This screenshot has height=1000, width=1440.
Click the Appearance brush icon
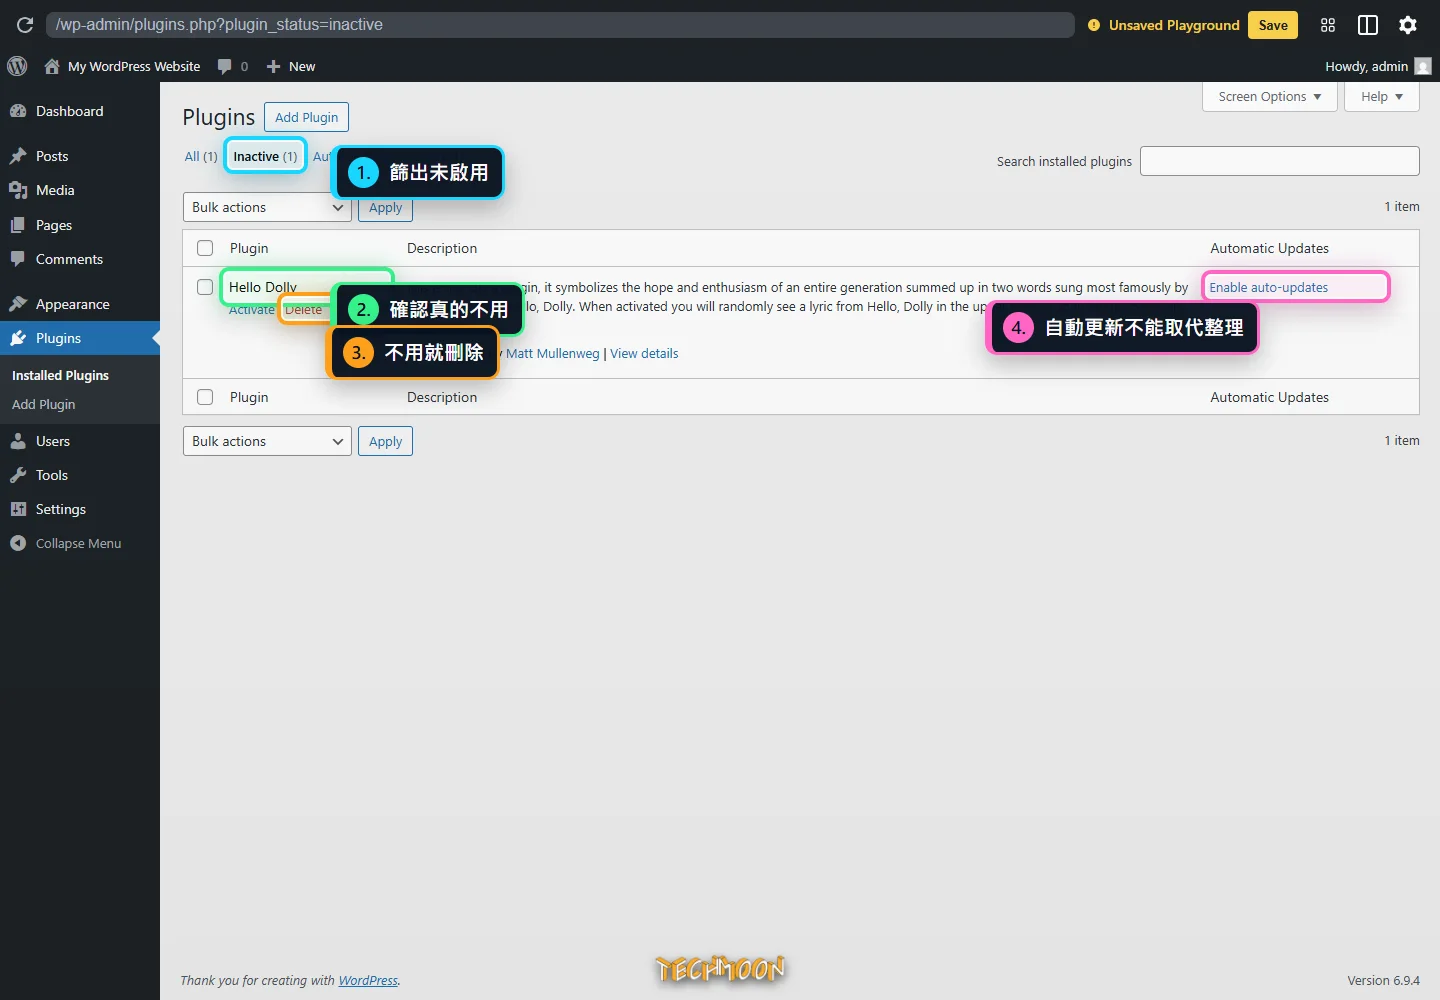click(18, 304)
